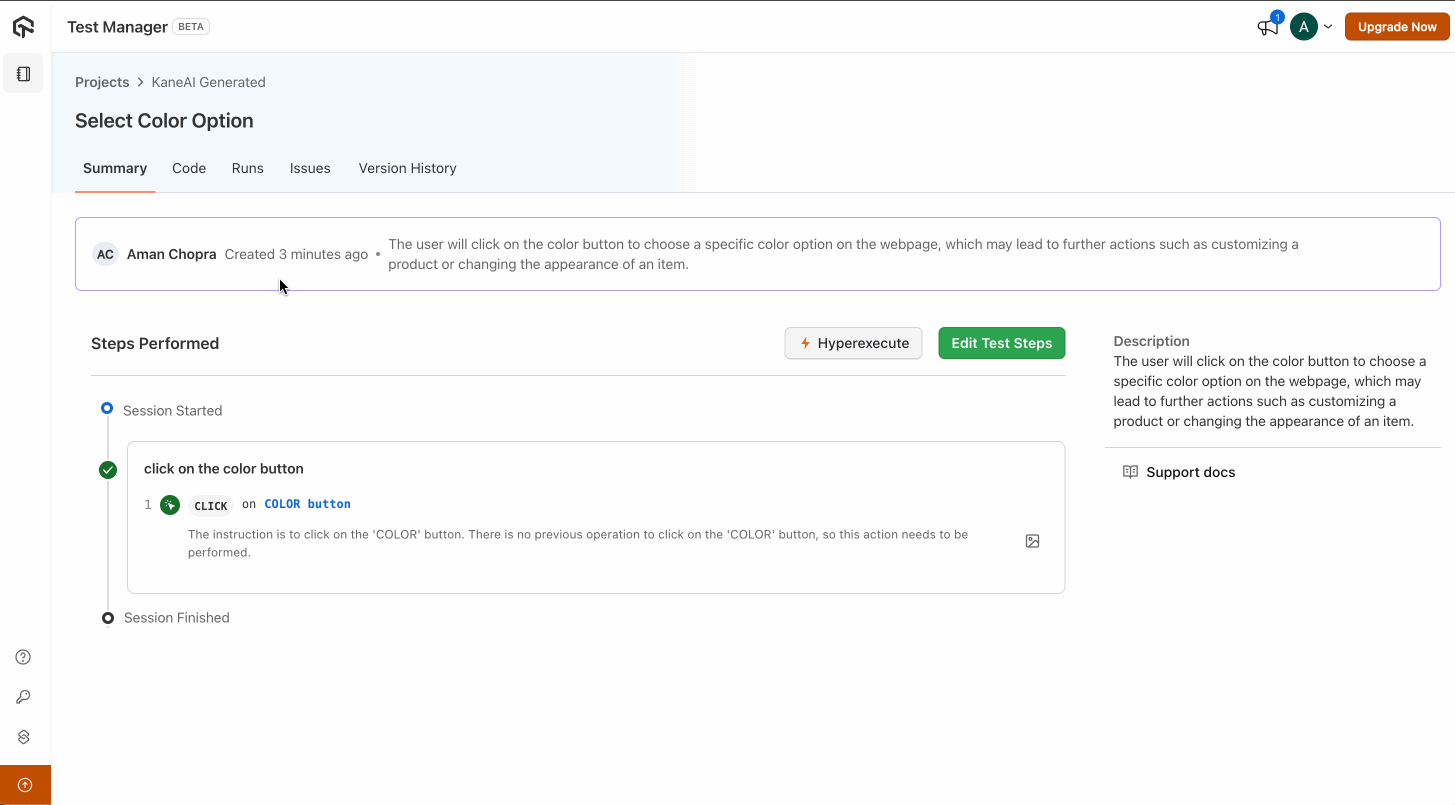Navigate to Projects breadcrumb link
This screenshot has width=1455, height=805.
click(x=102, y=82)
